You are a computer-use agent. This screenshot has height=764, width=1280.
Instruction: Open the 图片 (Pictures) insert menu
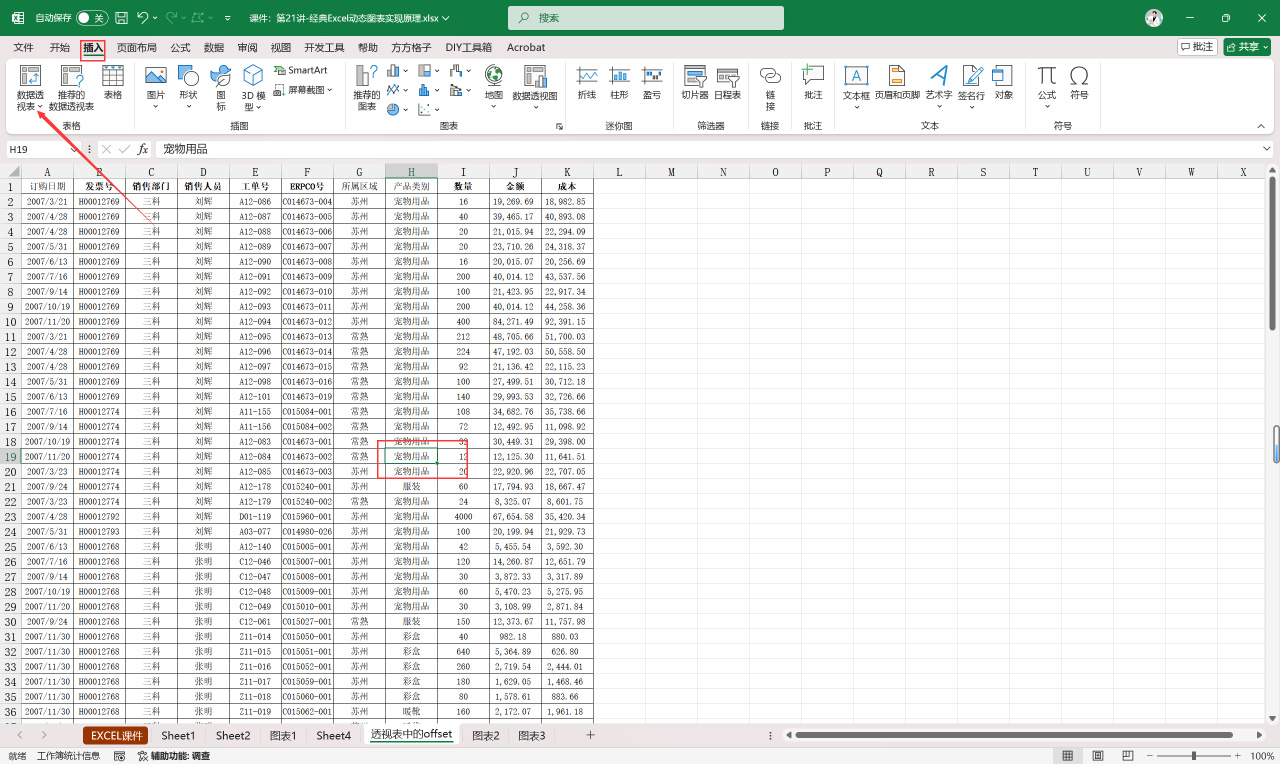click(x=156, y=87)
